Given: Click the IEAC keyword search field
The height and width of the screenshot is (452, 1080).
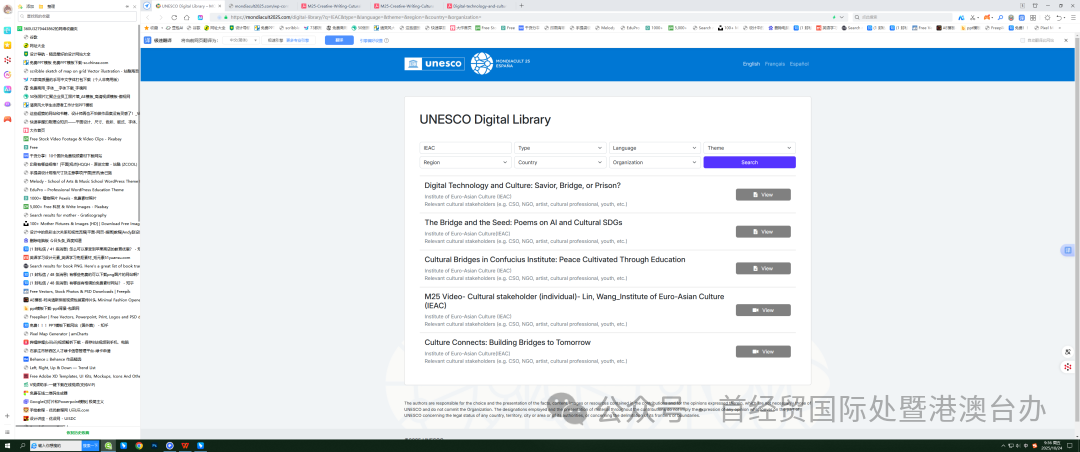Looking at the screenshot, I should coord(466,147).
